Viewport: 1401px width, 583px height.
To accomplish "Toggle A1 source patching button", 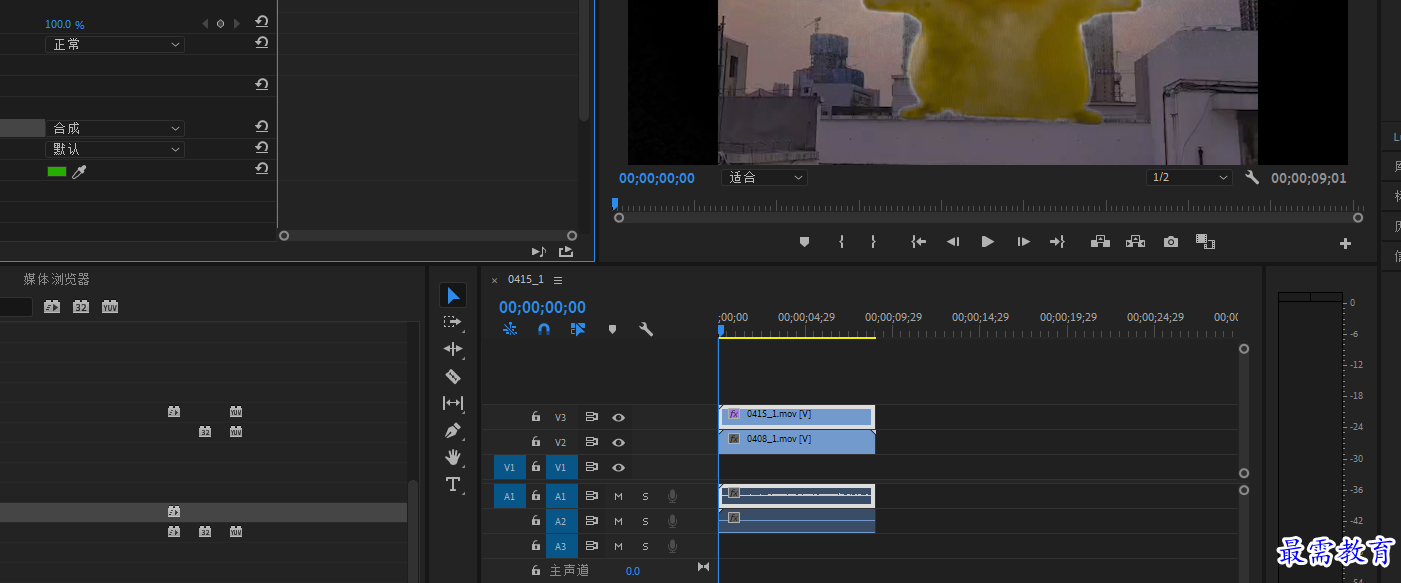I will [509, 496].
